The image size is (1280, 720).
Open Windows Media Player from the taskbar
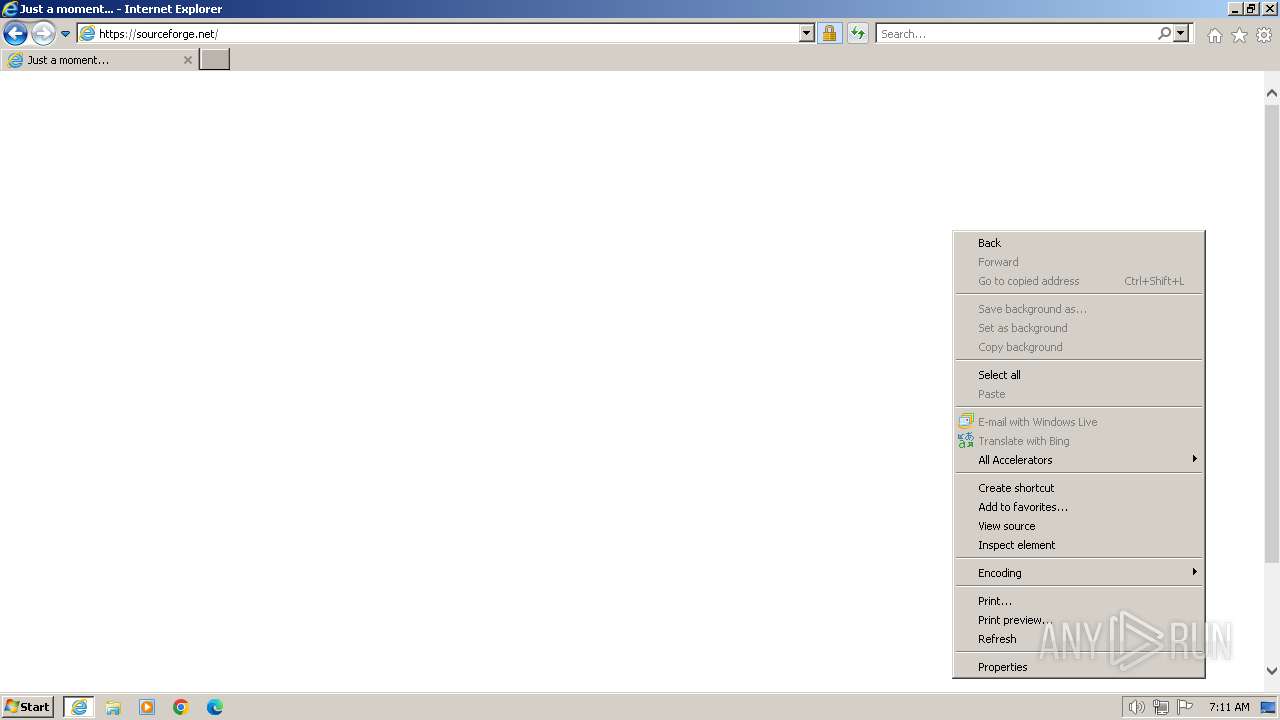point(147,707)
